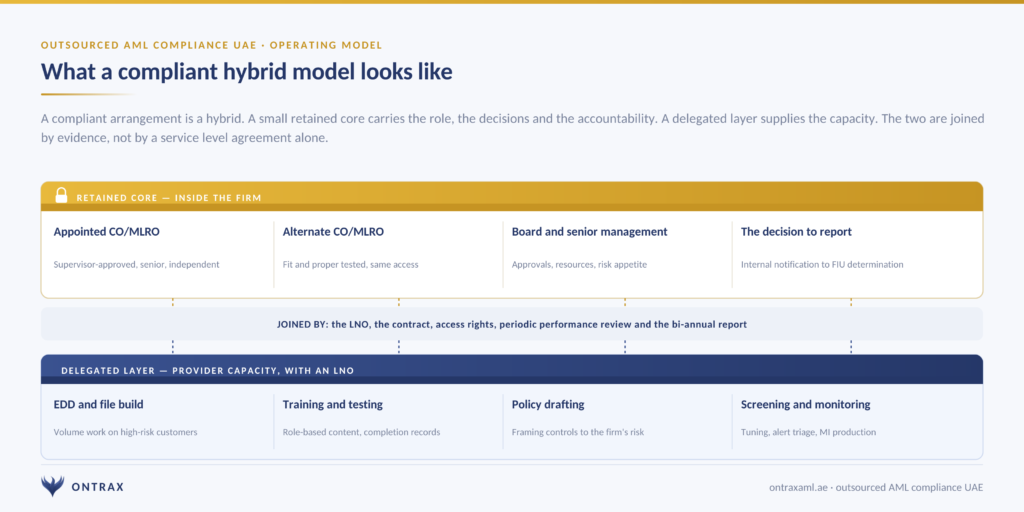Click 'The decision to report' title
The width and height of the screenshot is (1024, 512).
coord(796,232)
